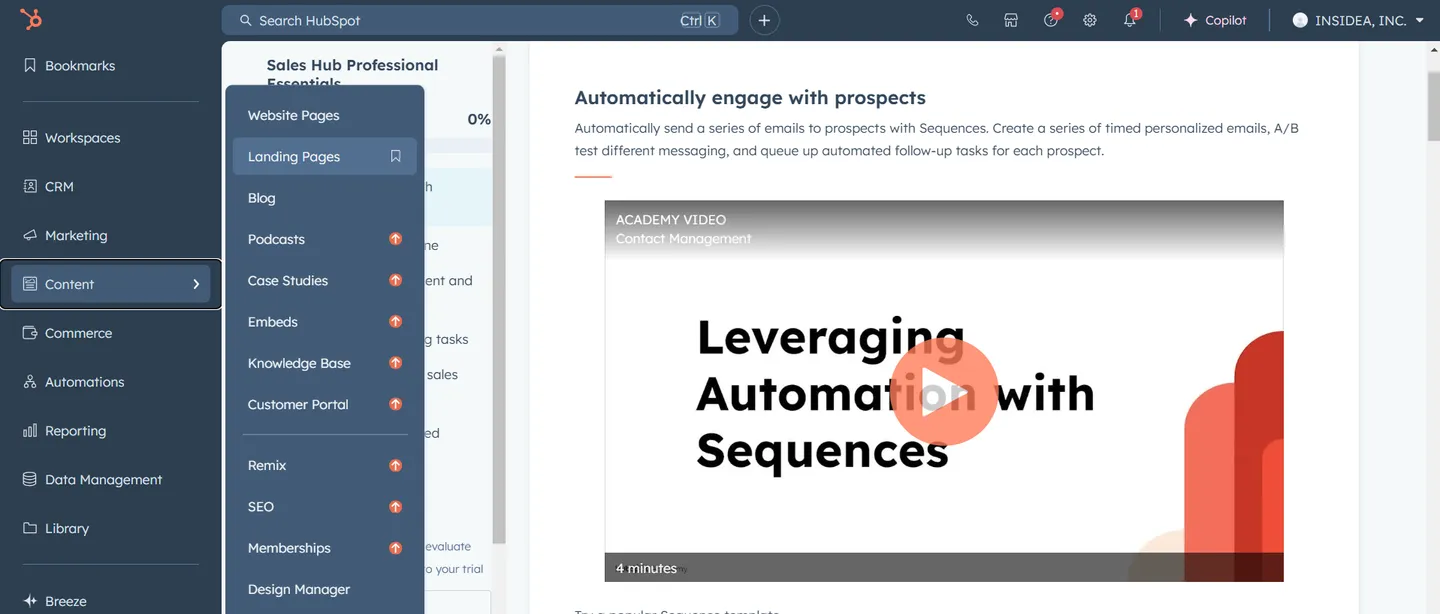Open the Marketplace storefront icon
The width and height of the screenshot is (1440, 614).
pos(1011,20)
